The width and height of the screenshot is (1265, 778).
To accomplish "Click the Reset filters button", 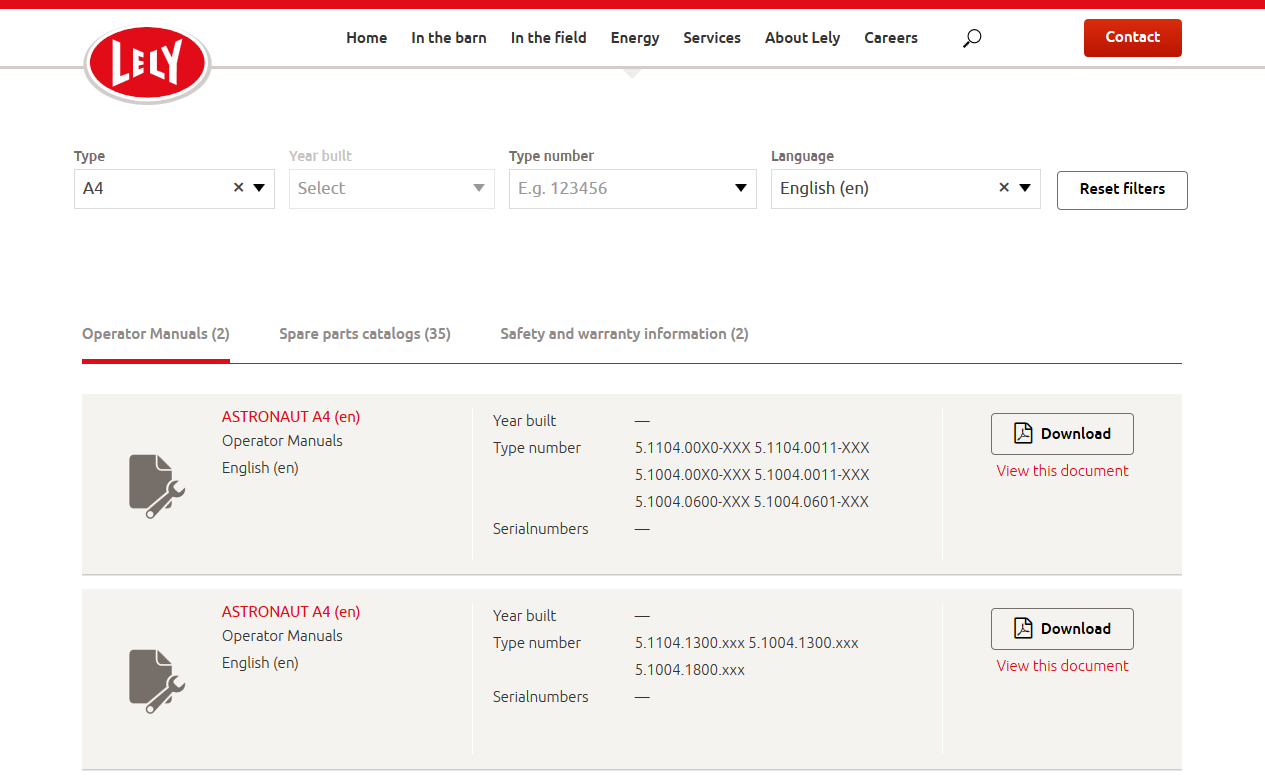I will click(1122, 190).
